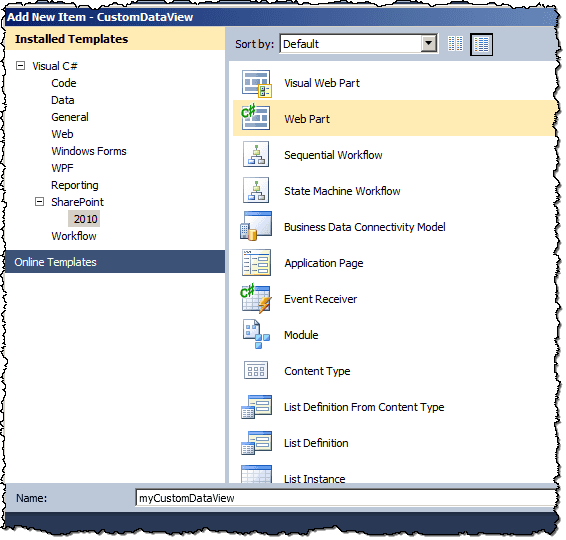This screenshot has height=540, width=566.
Task: Click the Content Type icon
Action: click(x=256, y=370)
